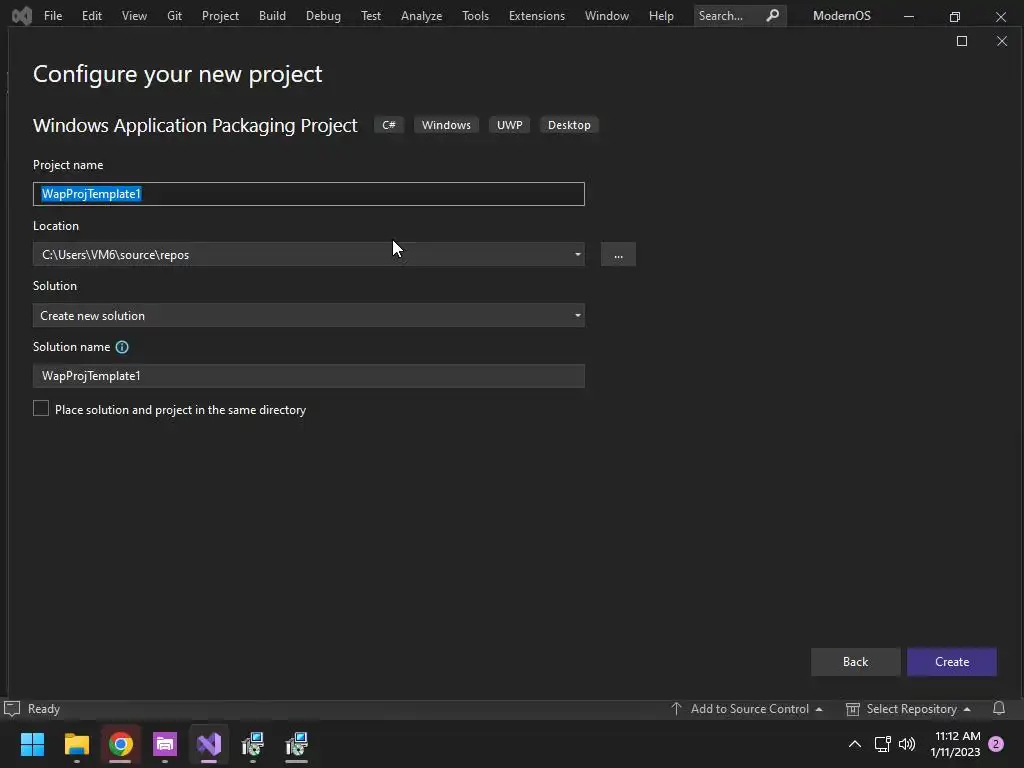Switch to Visual Studio on taskbar

[209, 744]
